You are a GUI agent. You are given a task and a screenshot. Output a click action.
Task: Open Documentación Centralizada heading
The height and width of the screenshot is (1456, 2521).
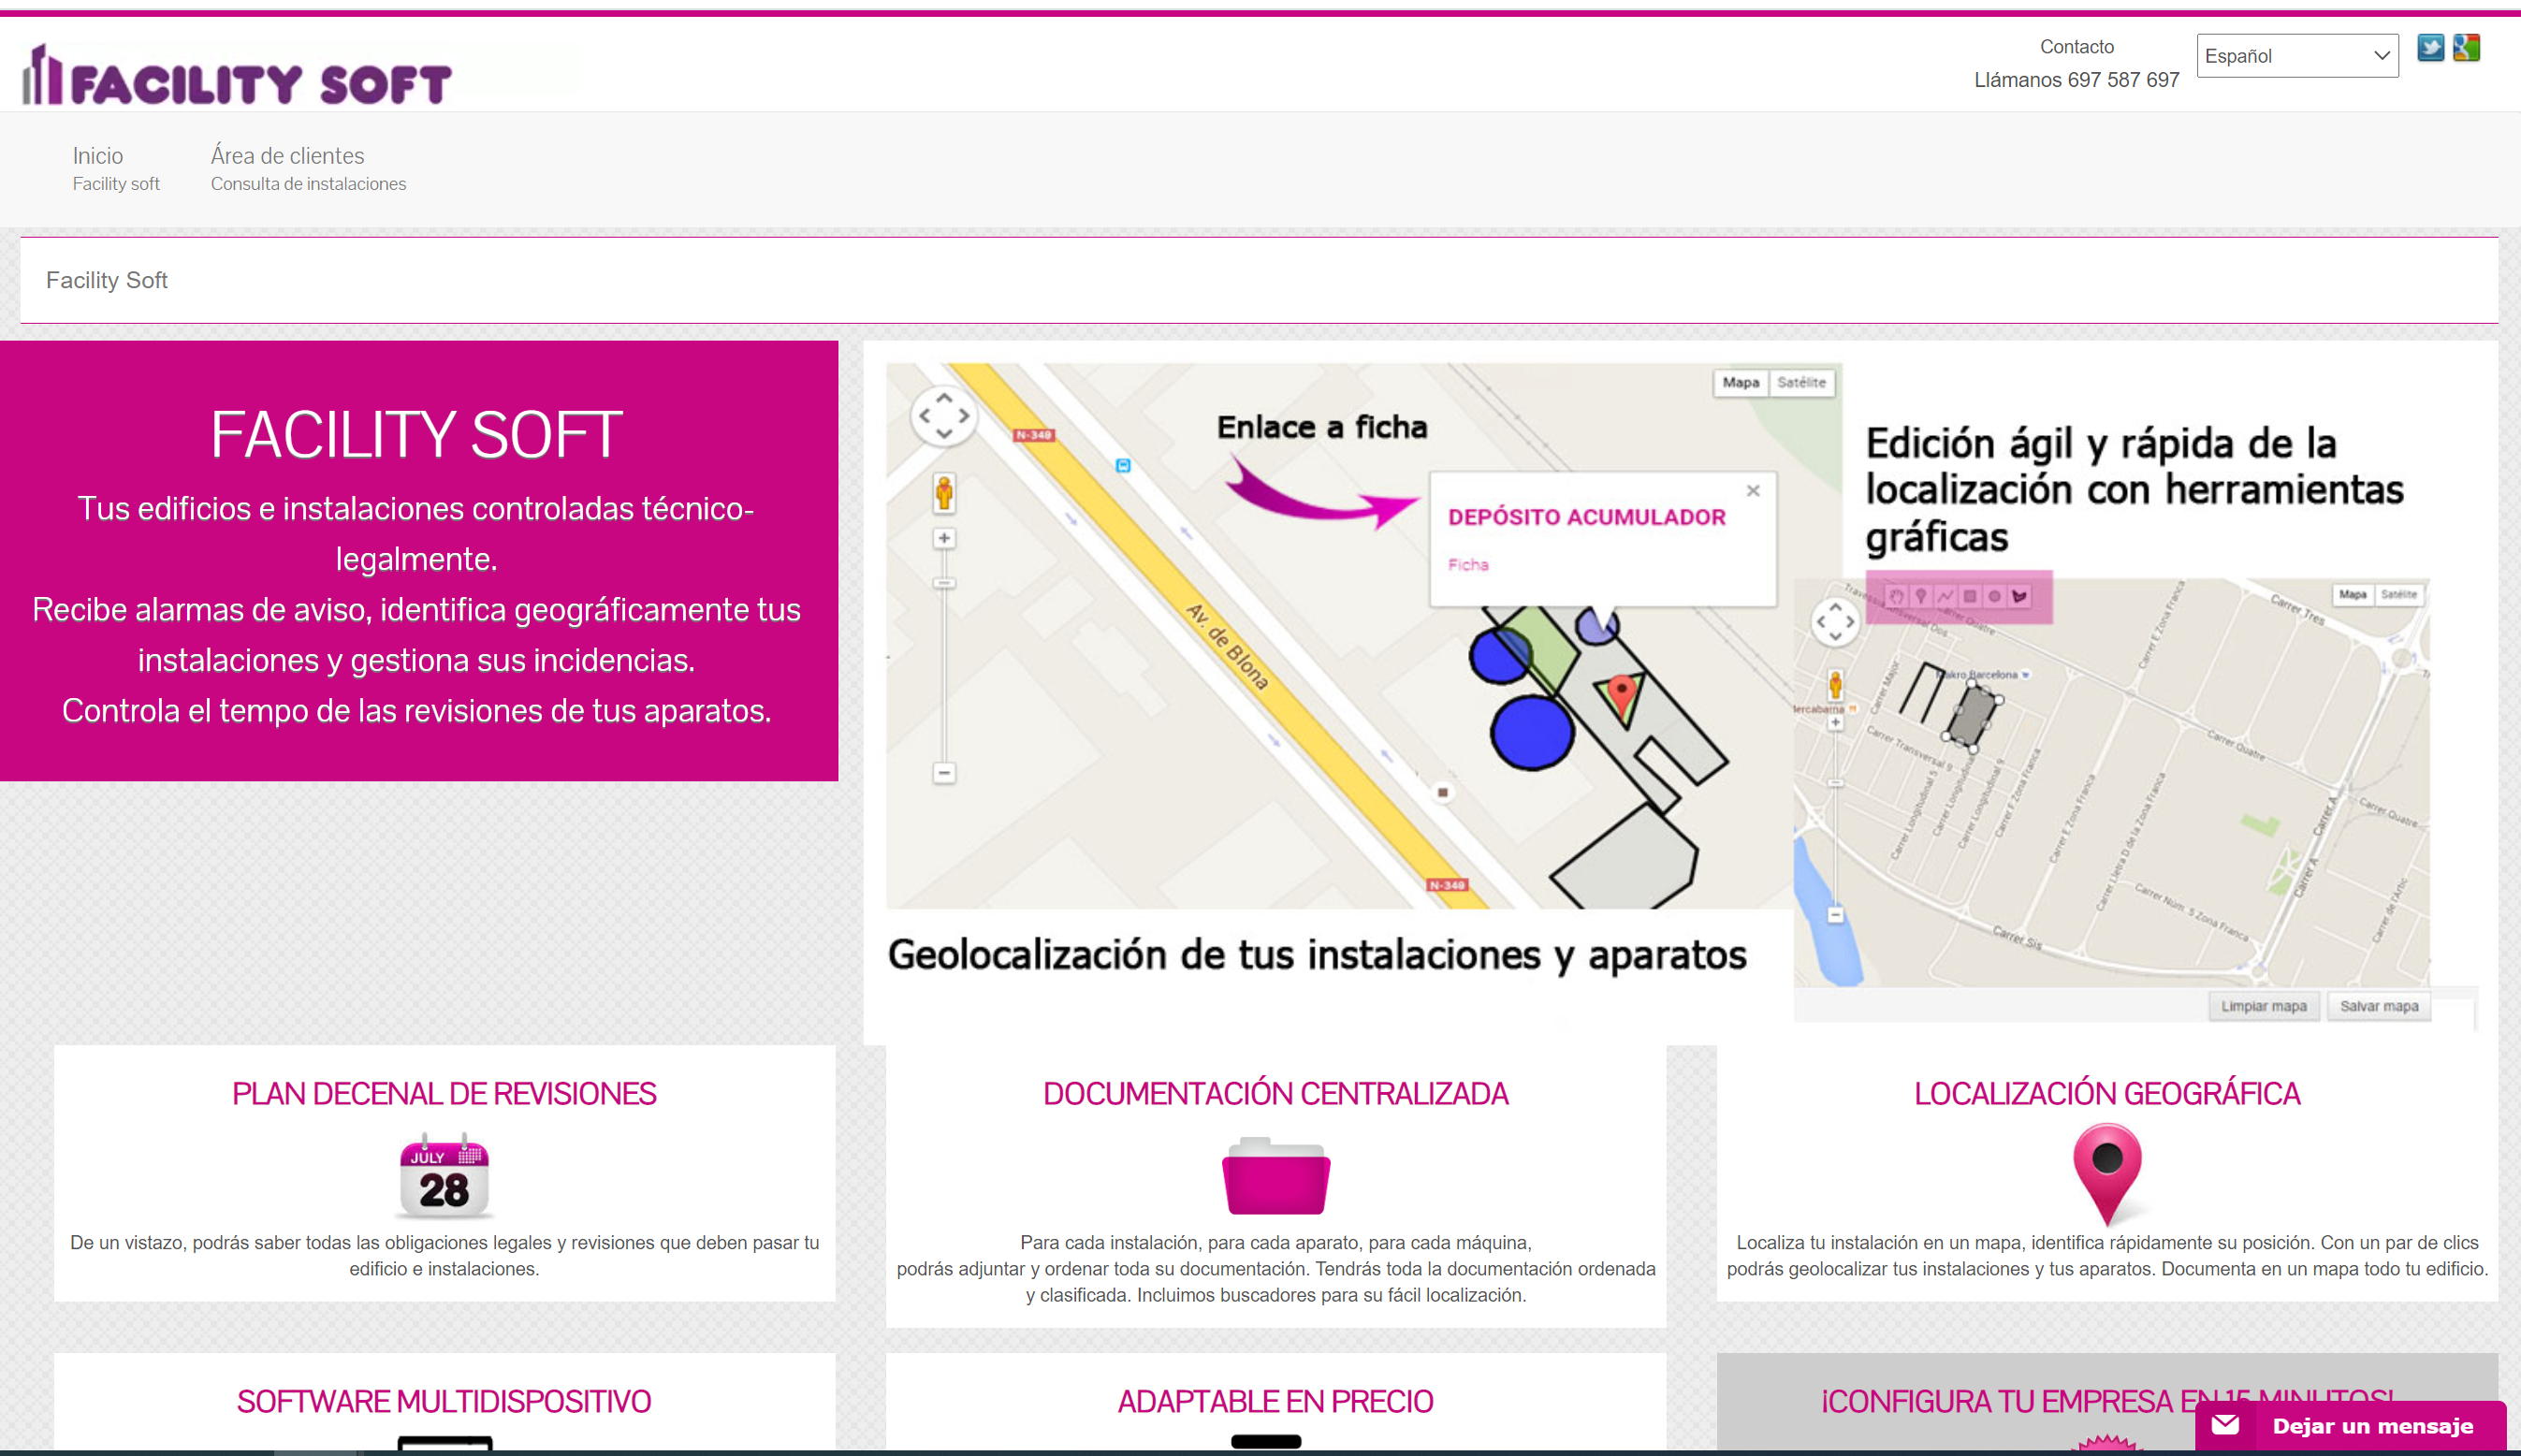[x=1275, y=1093]
